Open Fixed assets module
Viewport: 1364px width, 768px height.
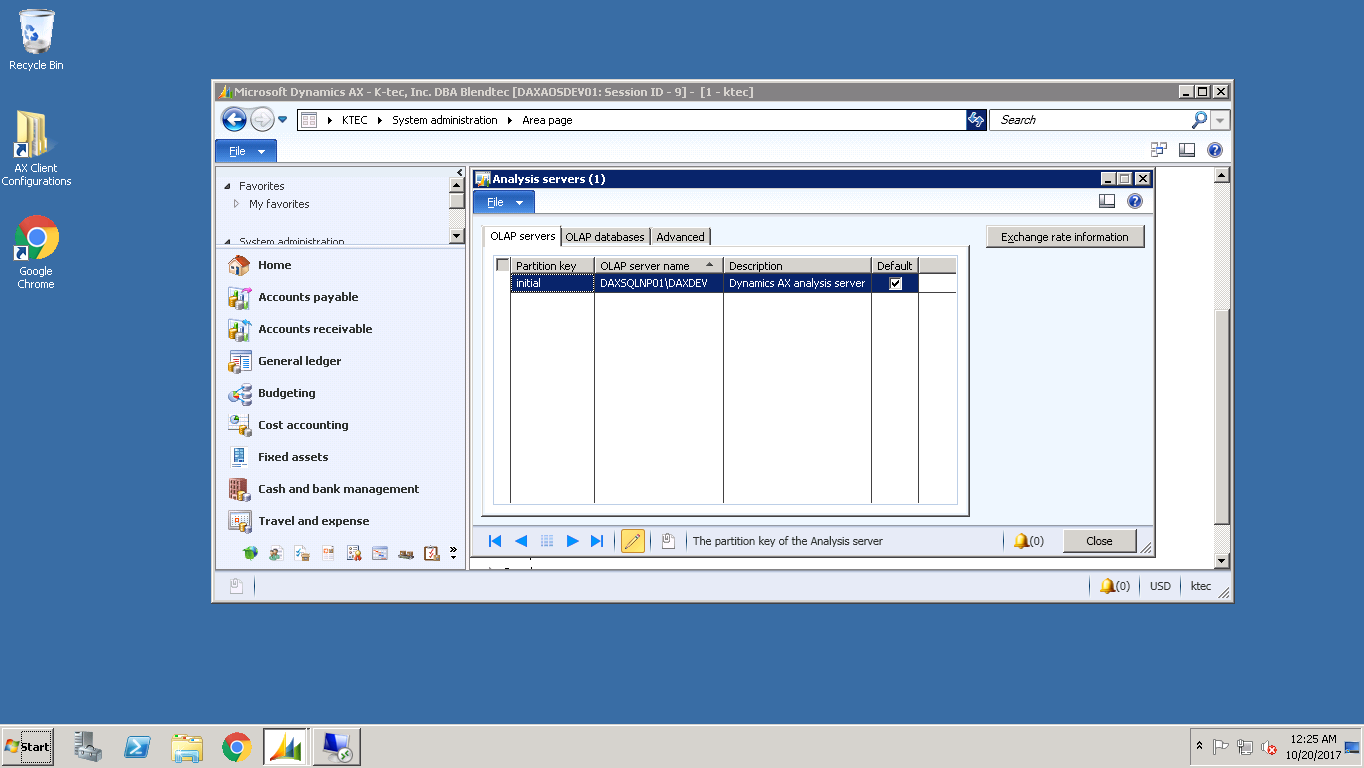292,457
